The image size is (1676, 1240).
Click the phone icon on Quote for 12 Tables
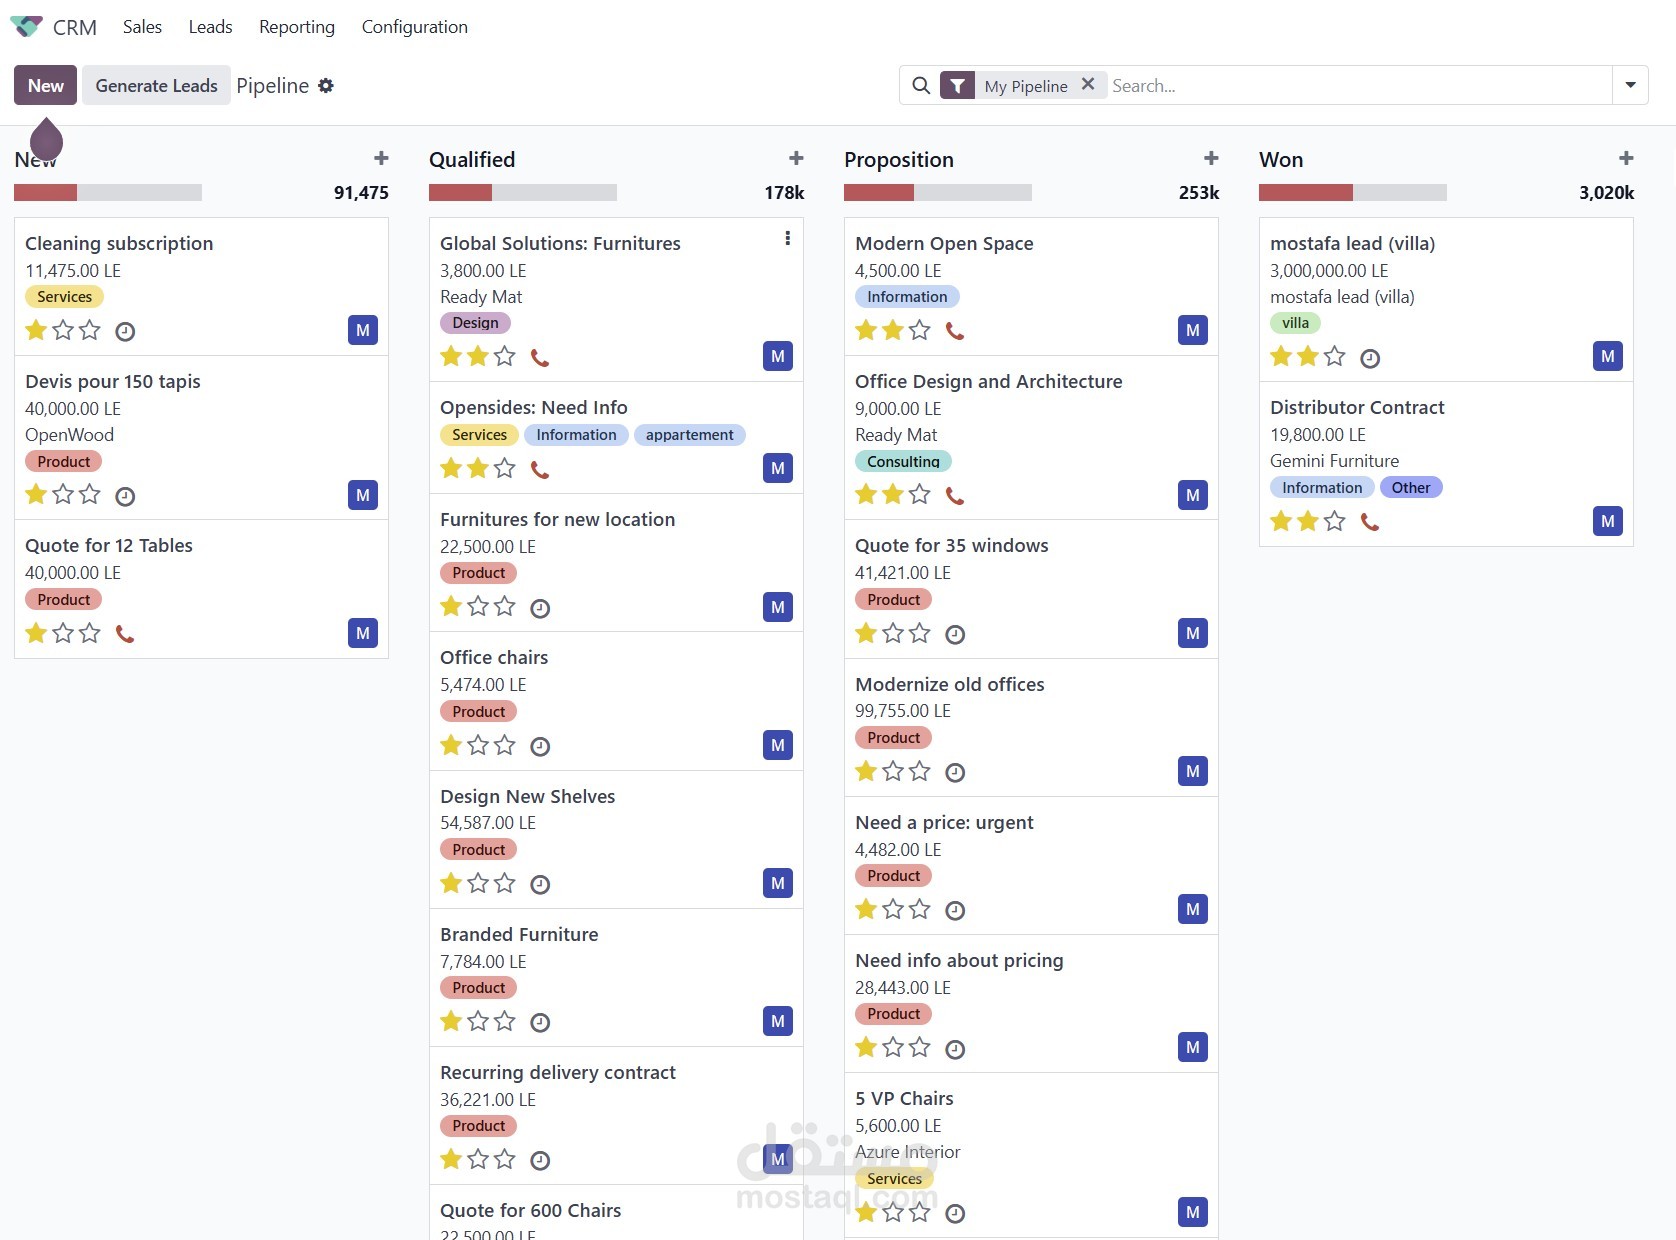pos(125,633)
